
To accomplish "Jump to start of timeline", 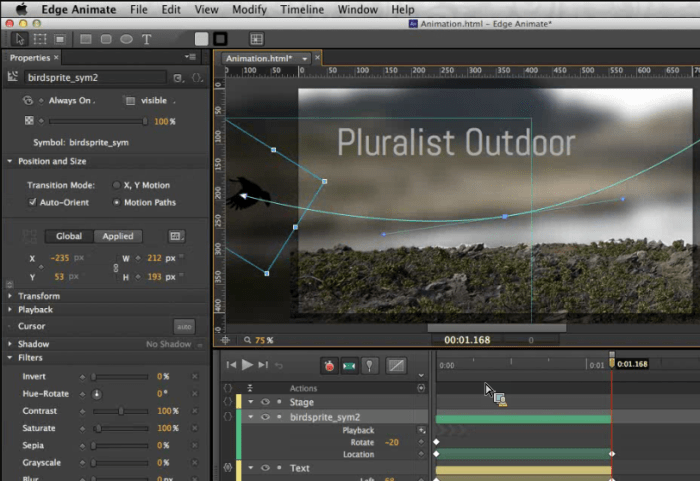I will click(231, 365).
